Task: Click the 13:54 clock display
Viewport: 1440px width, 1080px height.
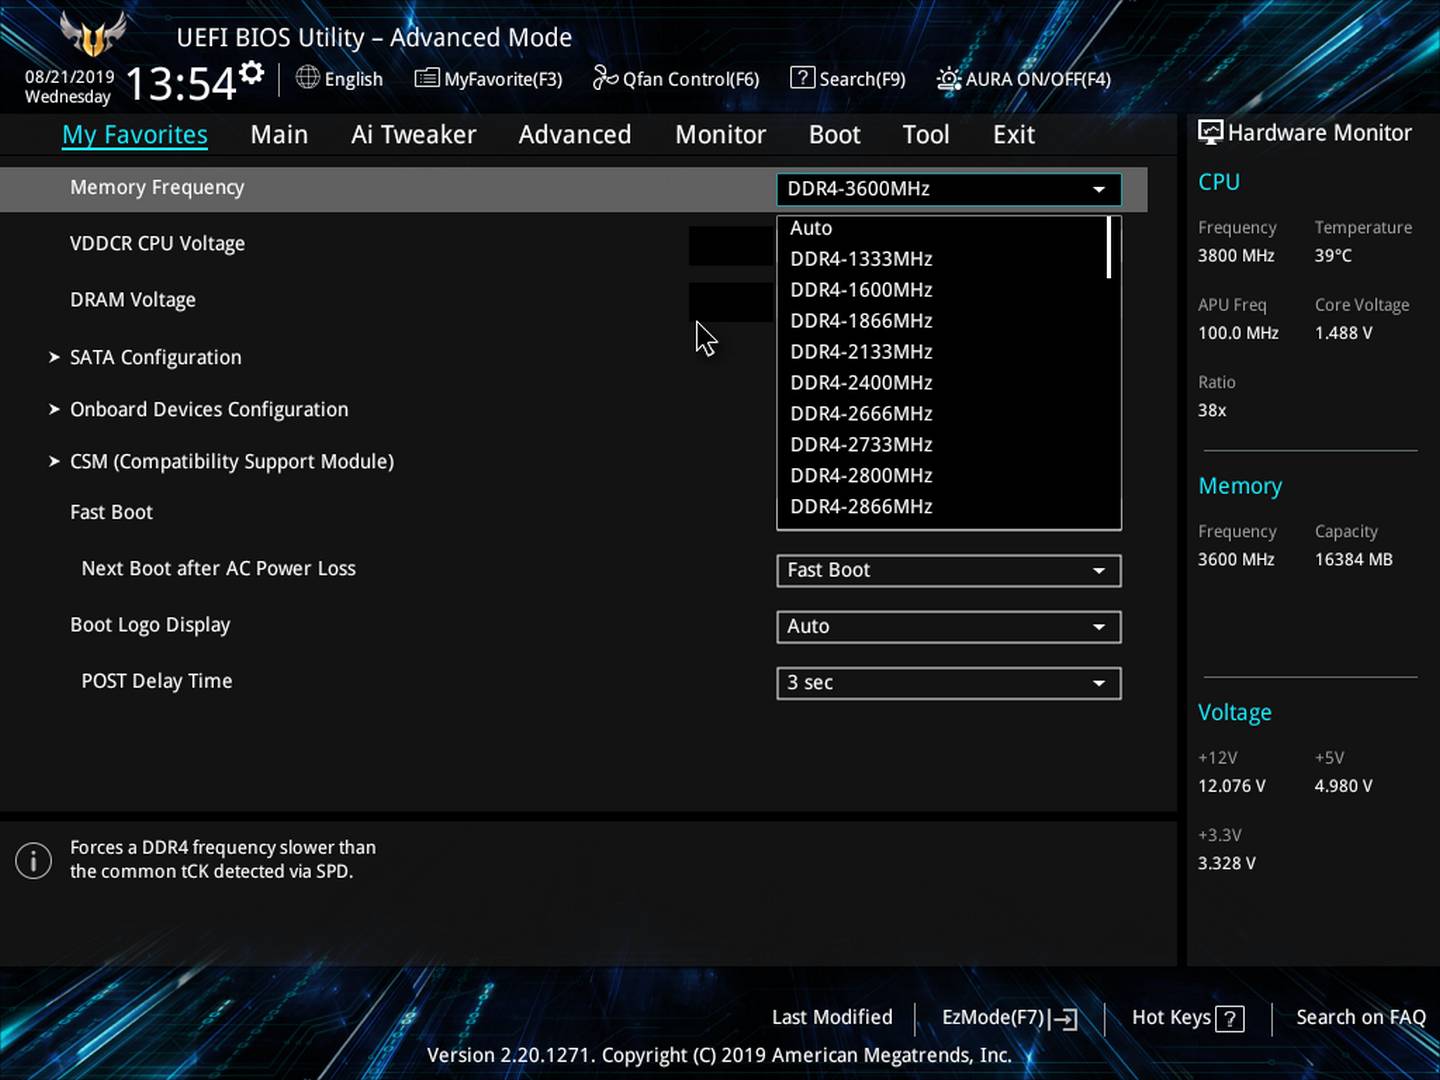Action: click(180, 84)
